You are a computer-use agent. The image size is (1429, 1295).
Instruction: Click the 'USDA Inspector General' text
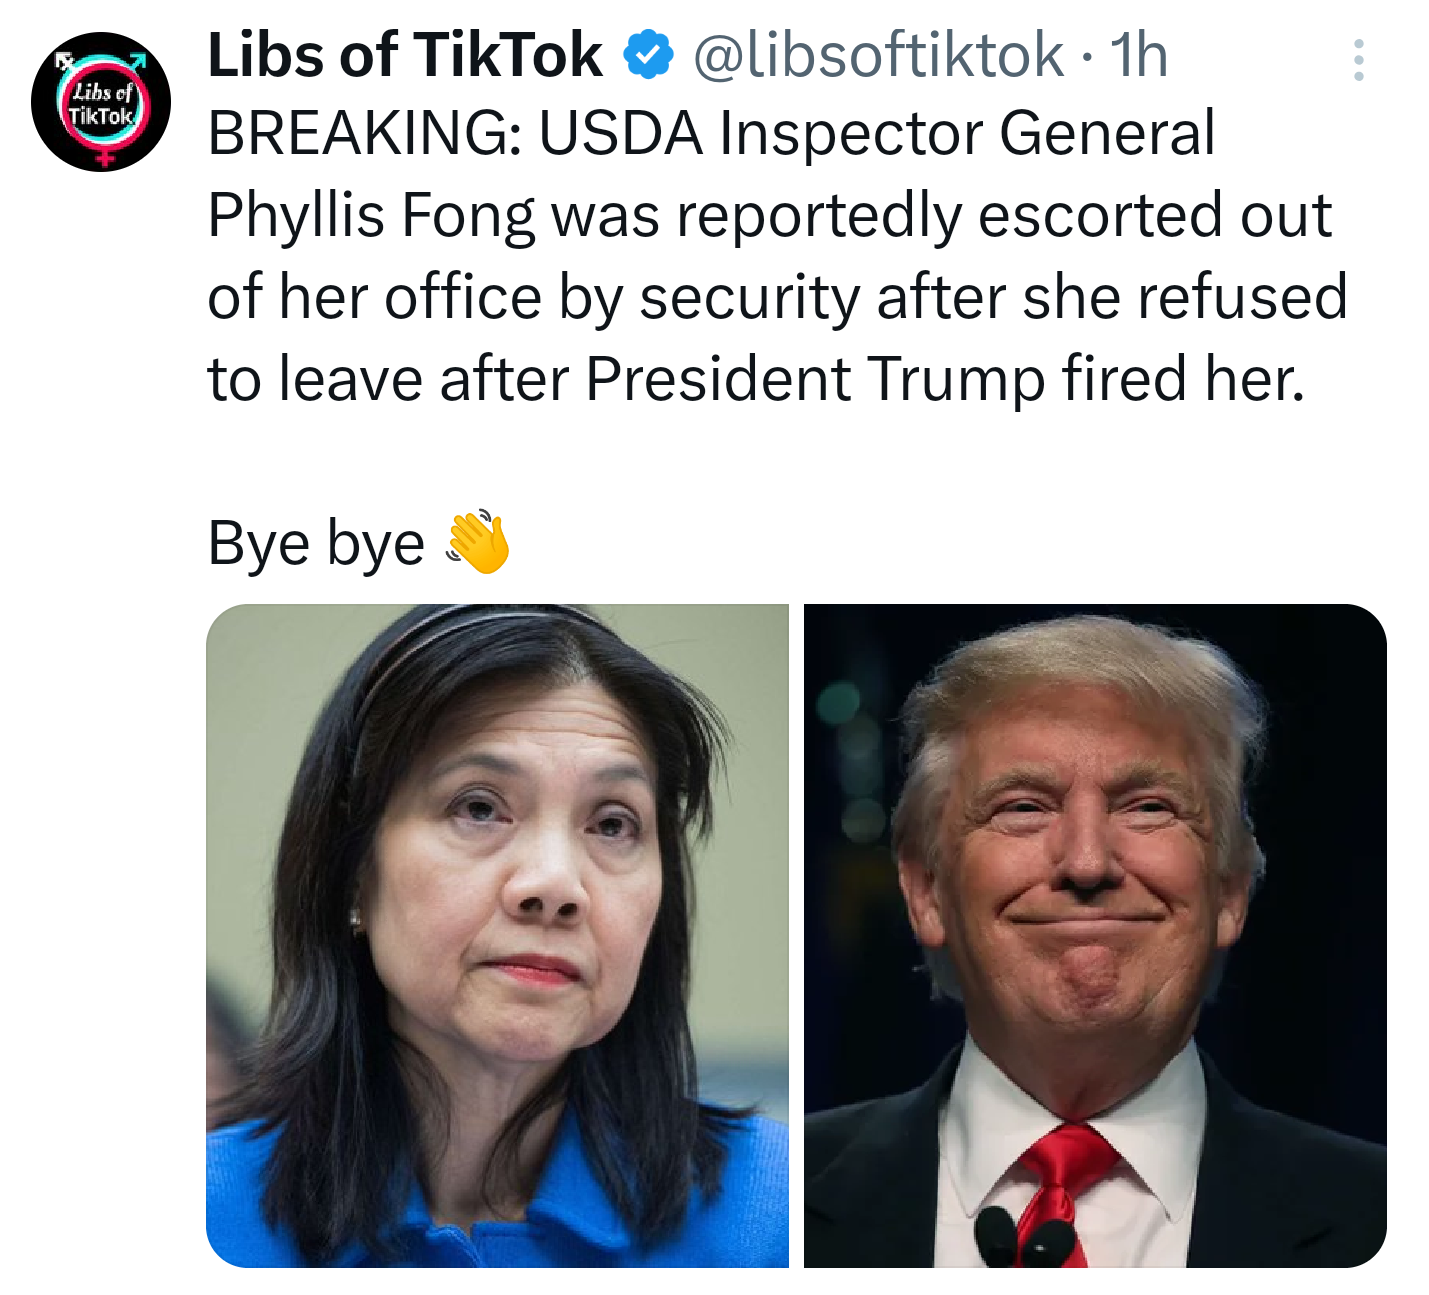tap(877, 134)
